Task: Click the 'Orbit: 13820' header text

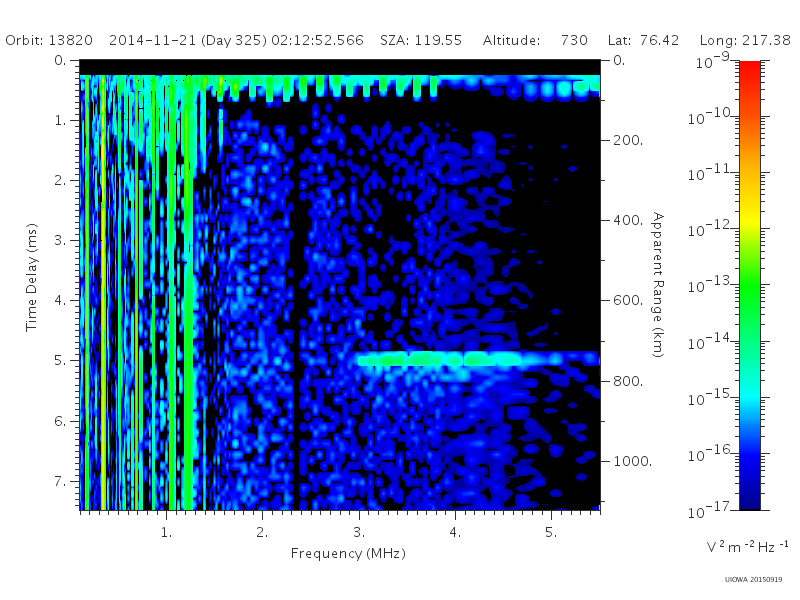Action: point(49,40)
